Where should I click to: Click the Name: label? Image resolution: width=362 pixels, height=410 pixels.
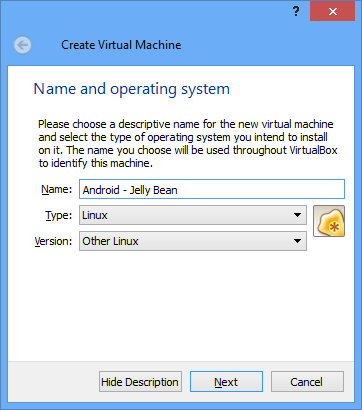click(56, 189)
